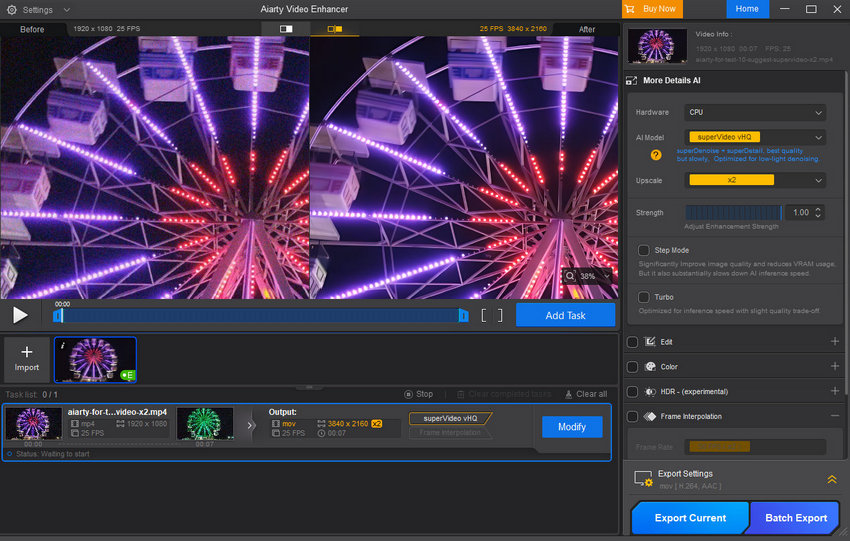Expand the Edit section plus
Screen dimensions: 850x541
click(x=835, y=342)
